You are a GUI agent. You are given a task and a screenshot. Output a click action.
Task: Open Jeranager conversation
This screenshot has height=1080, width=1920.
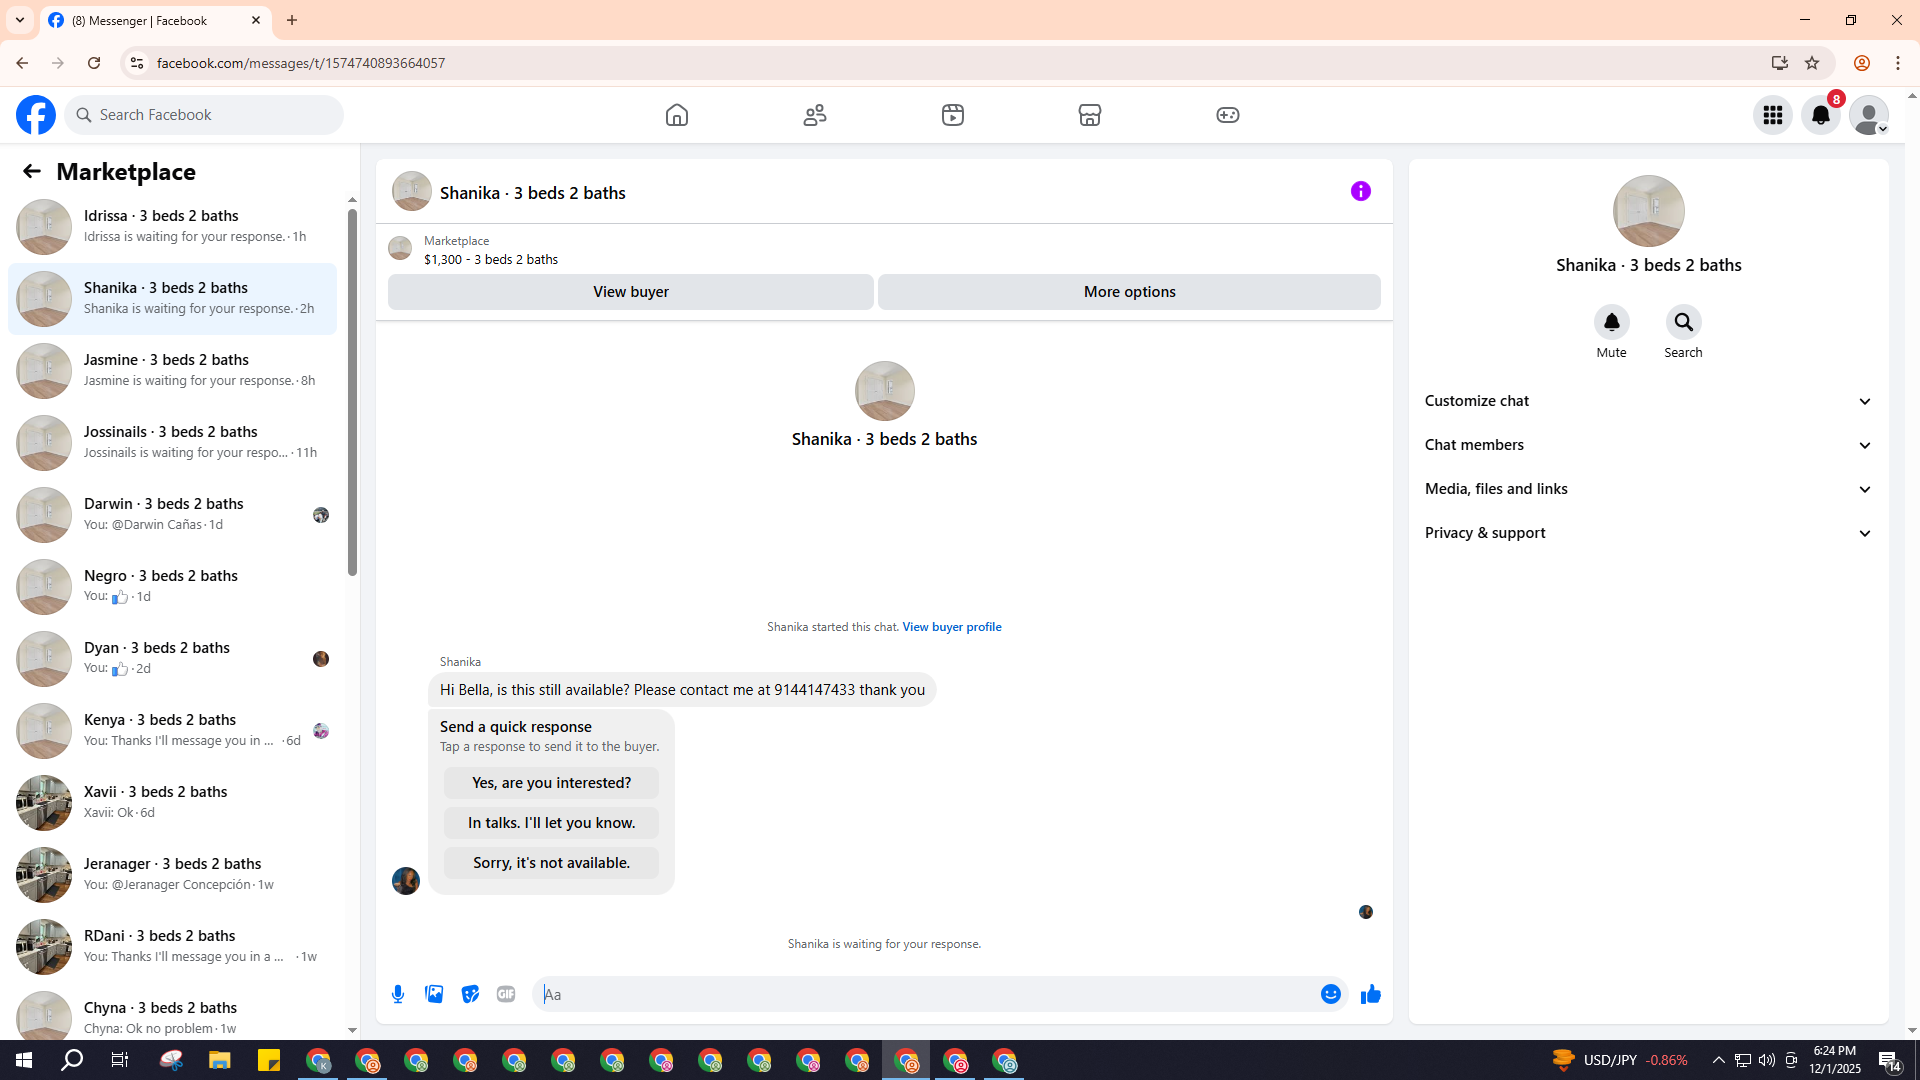click(x=172, y=875)
